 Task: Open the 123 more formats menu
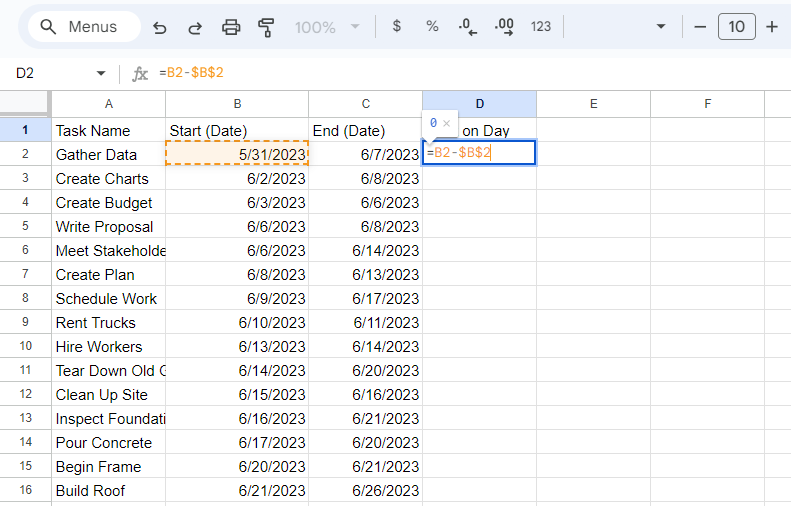[541, 27]
